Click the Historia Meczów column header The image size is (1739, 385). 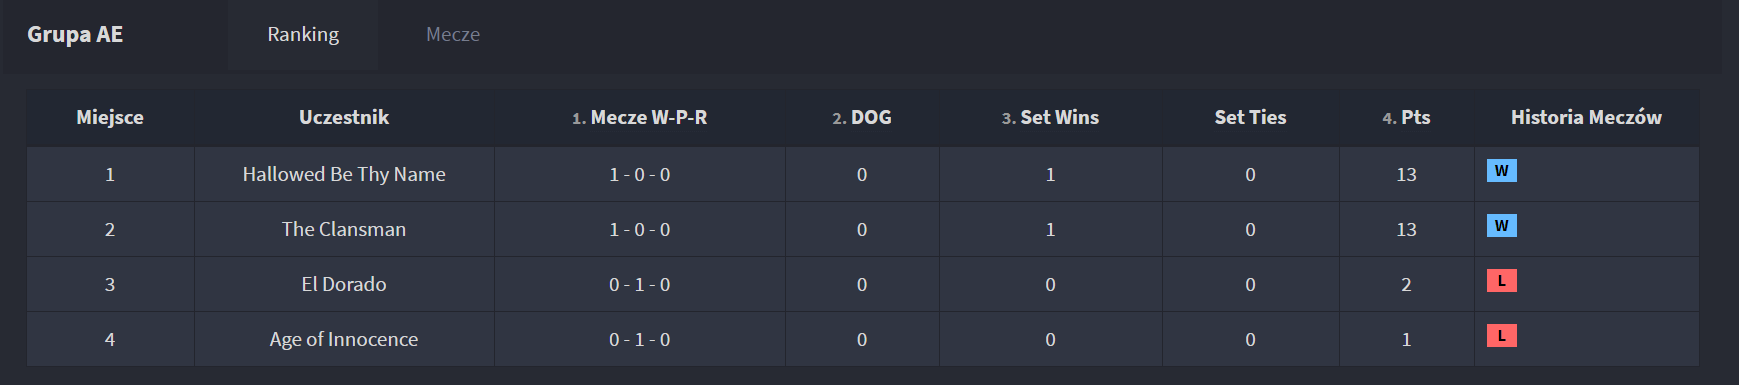tap(1586, 117)
